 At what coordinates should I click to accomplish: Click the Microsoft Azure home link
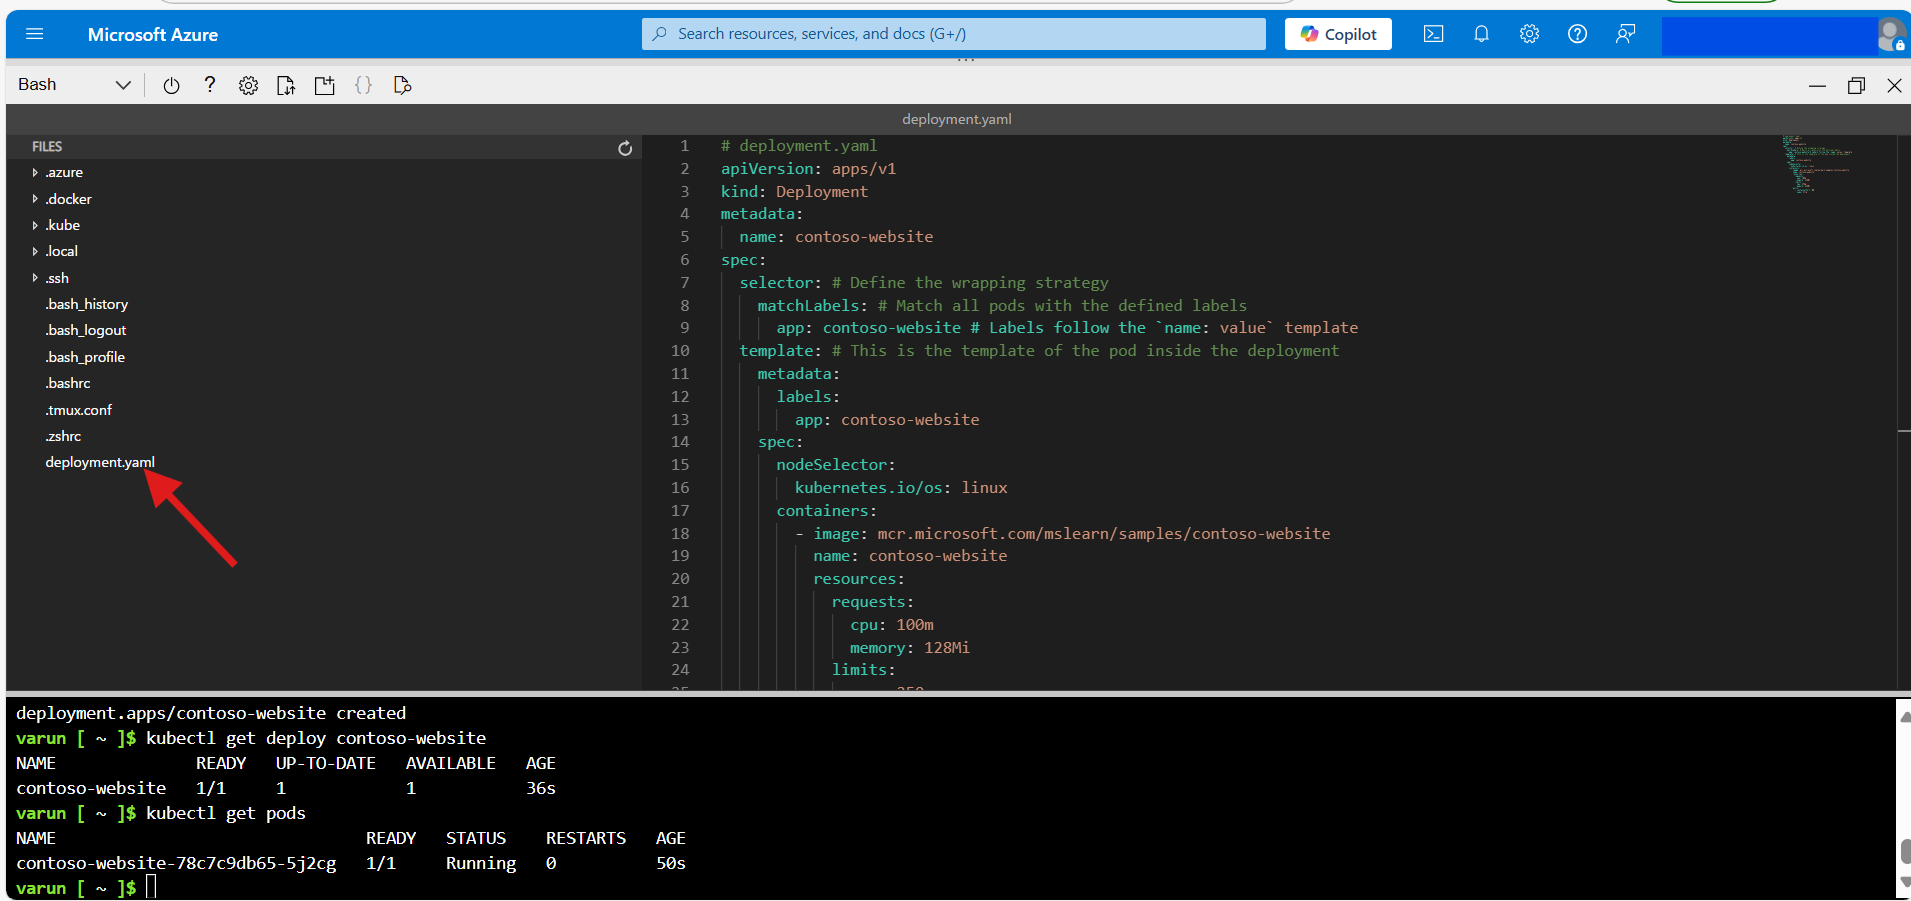[153, 34]
